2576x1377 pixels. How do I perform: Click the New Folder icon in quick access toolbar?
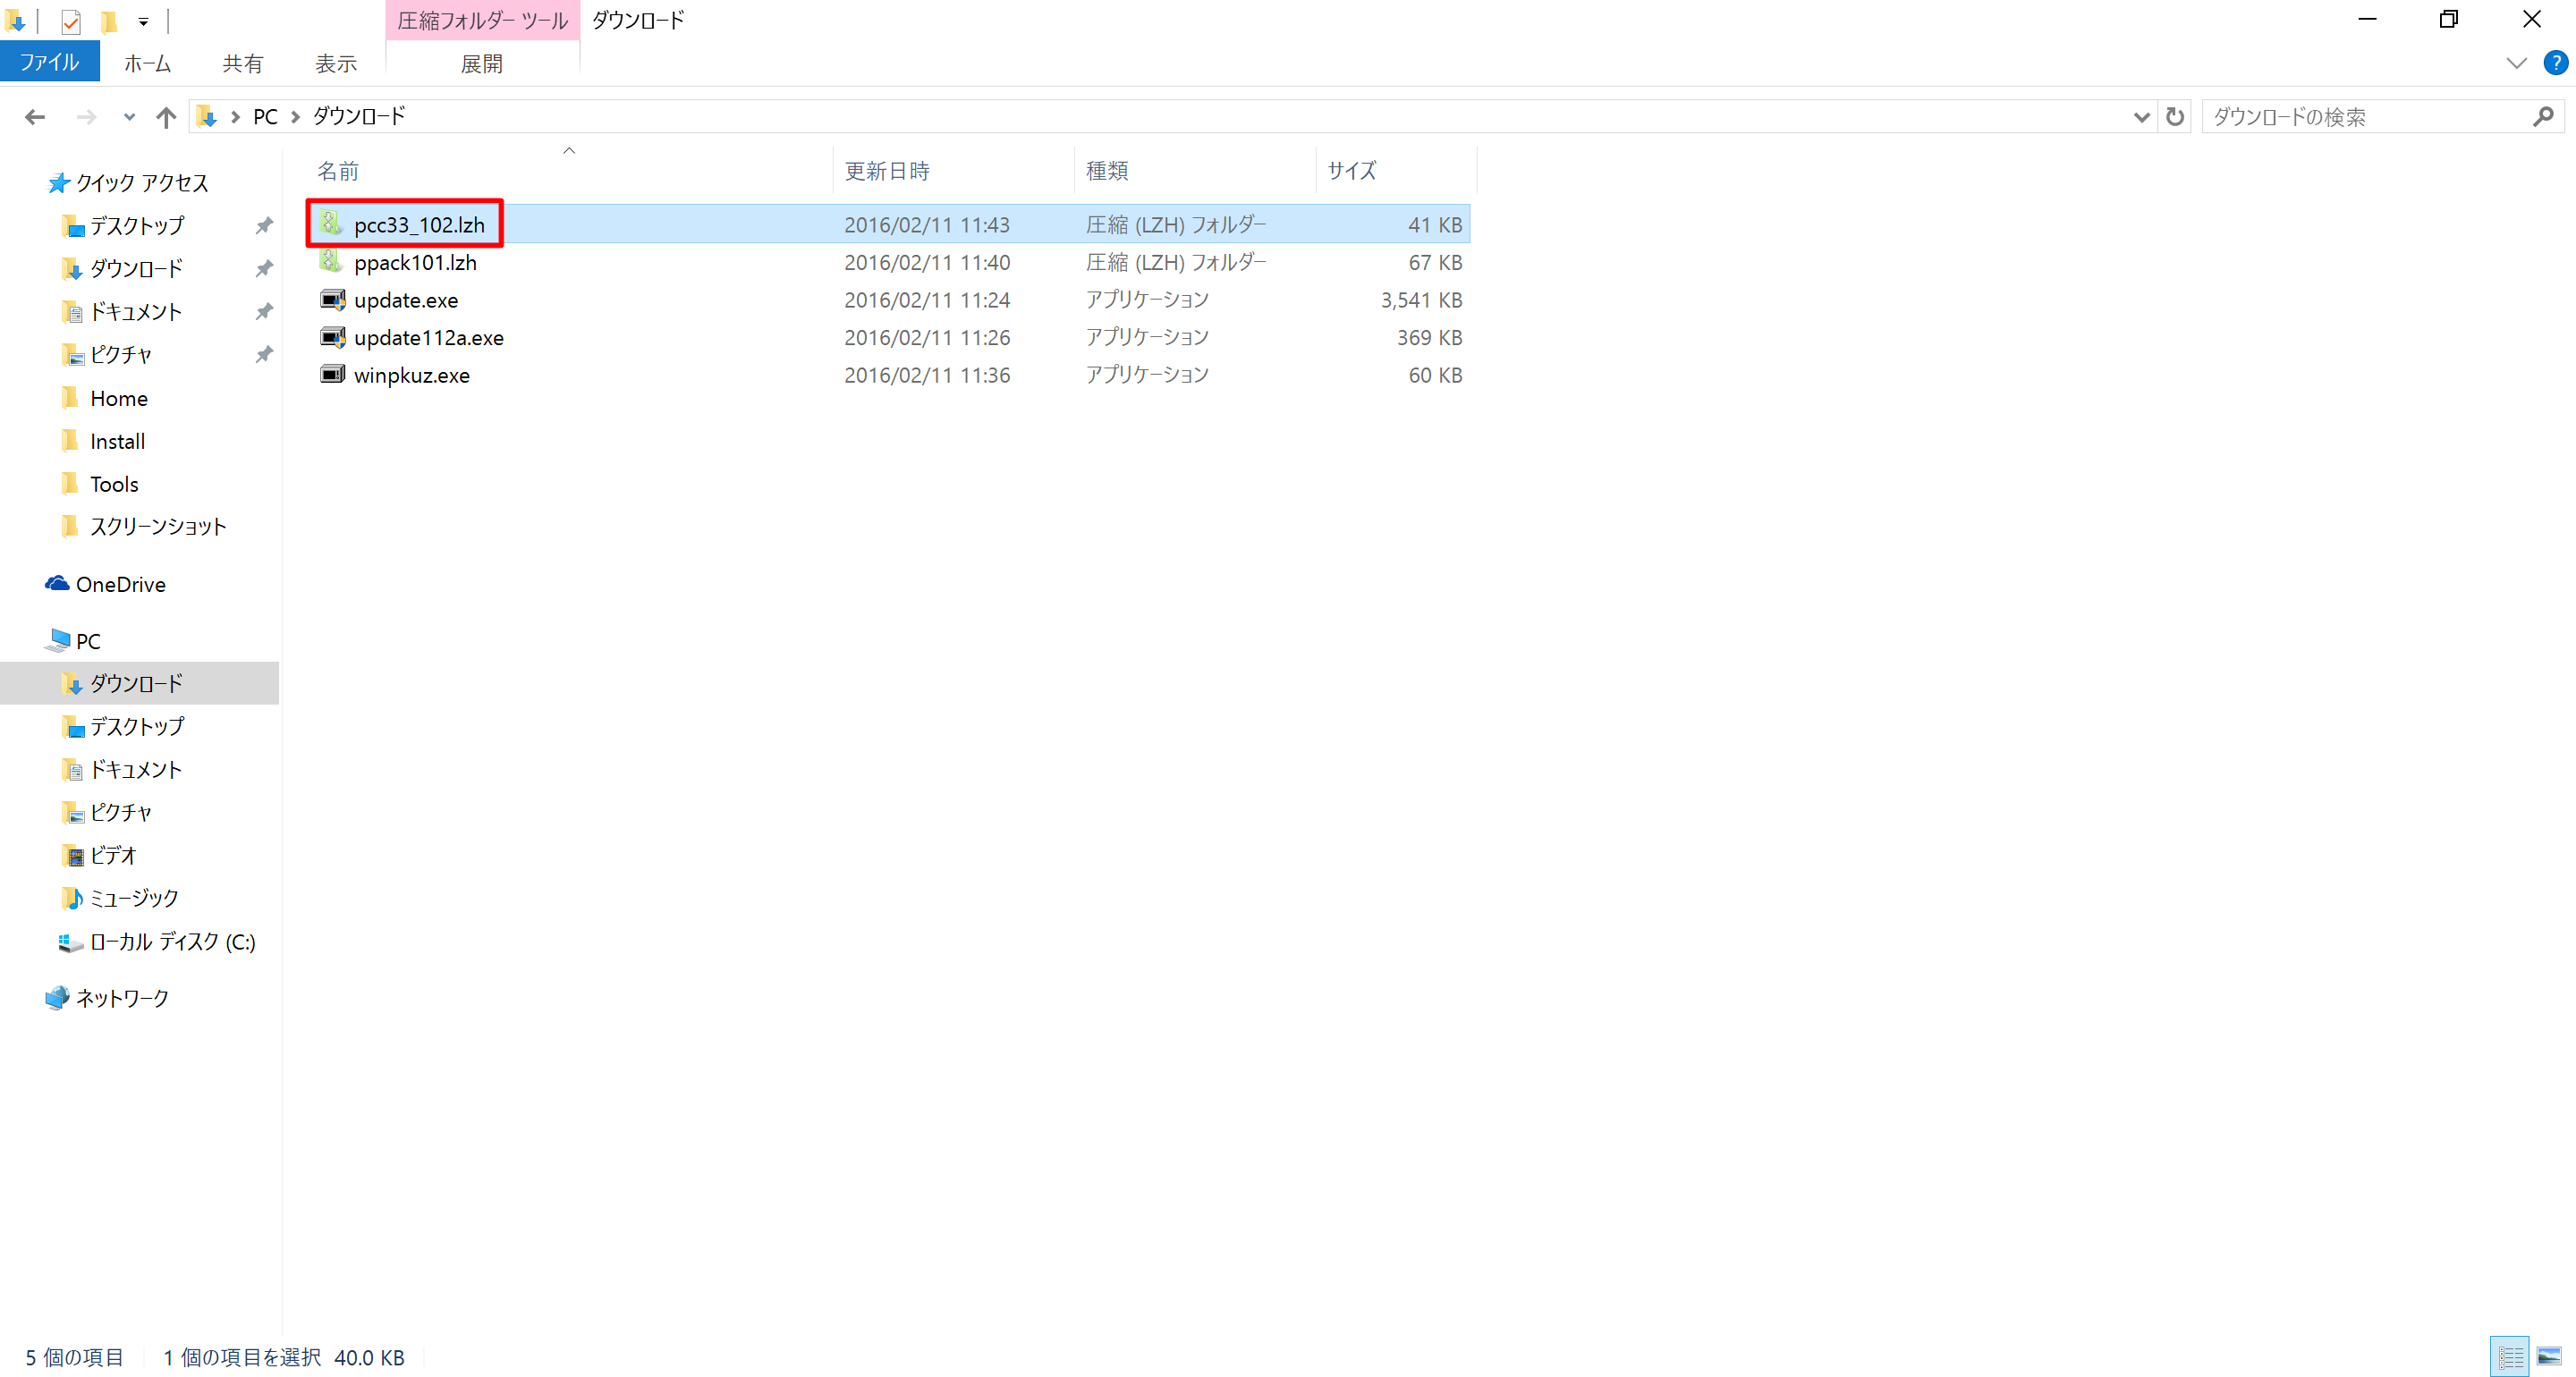pyautogui.click(x=109, y=21)
